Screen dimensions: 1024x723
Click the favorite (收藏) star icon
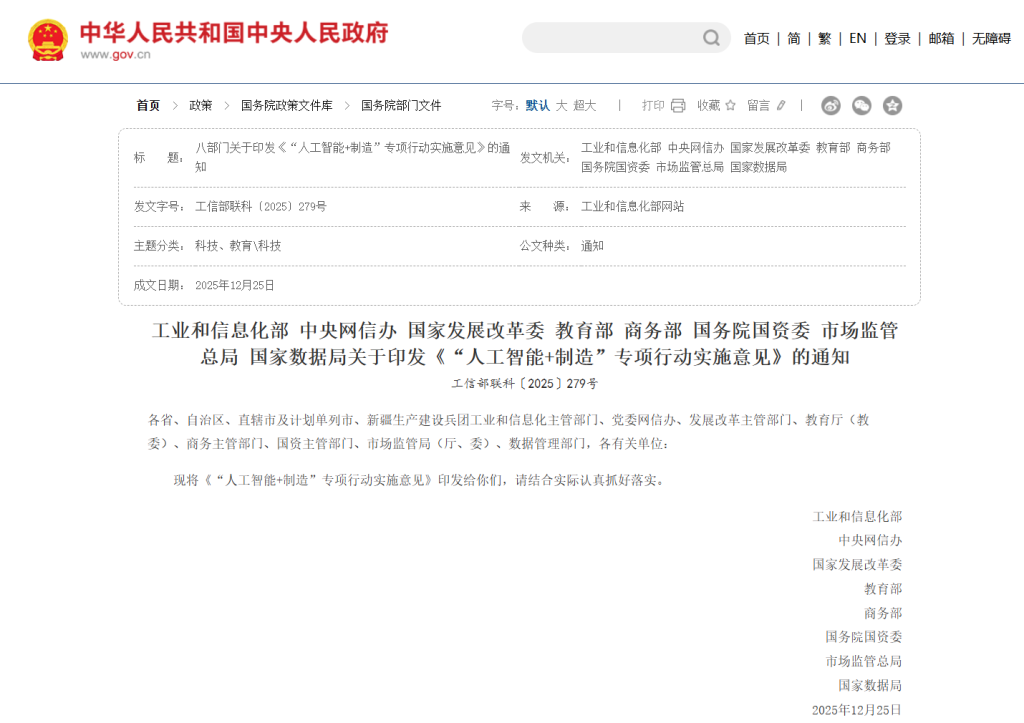point(730,105)
